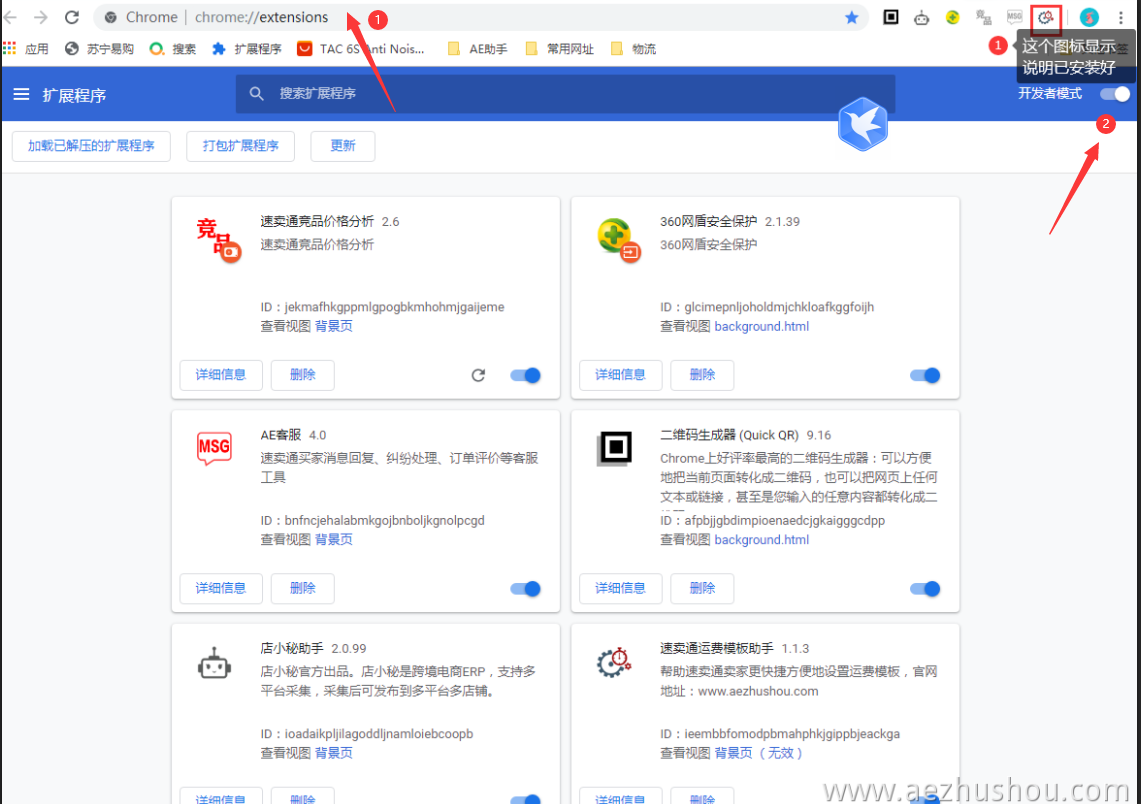Open the Chrome three-dot menu
Viewport: 1141px width, 804px height.
[x=1121, y=17]
